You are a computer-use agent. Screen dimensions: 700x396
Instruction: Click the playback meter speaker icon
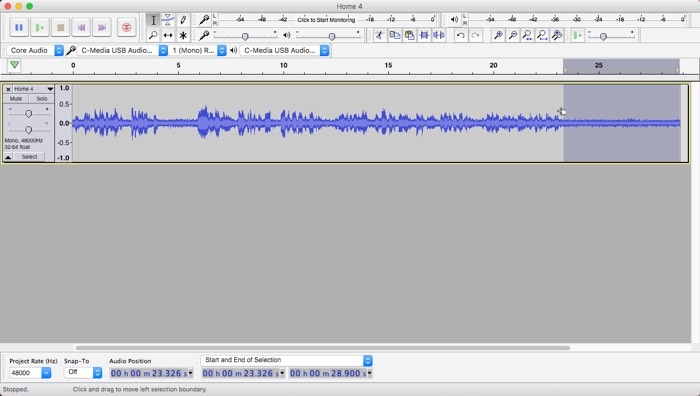[454, 19]
